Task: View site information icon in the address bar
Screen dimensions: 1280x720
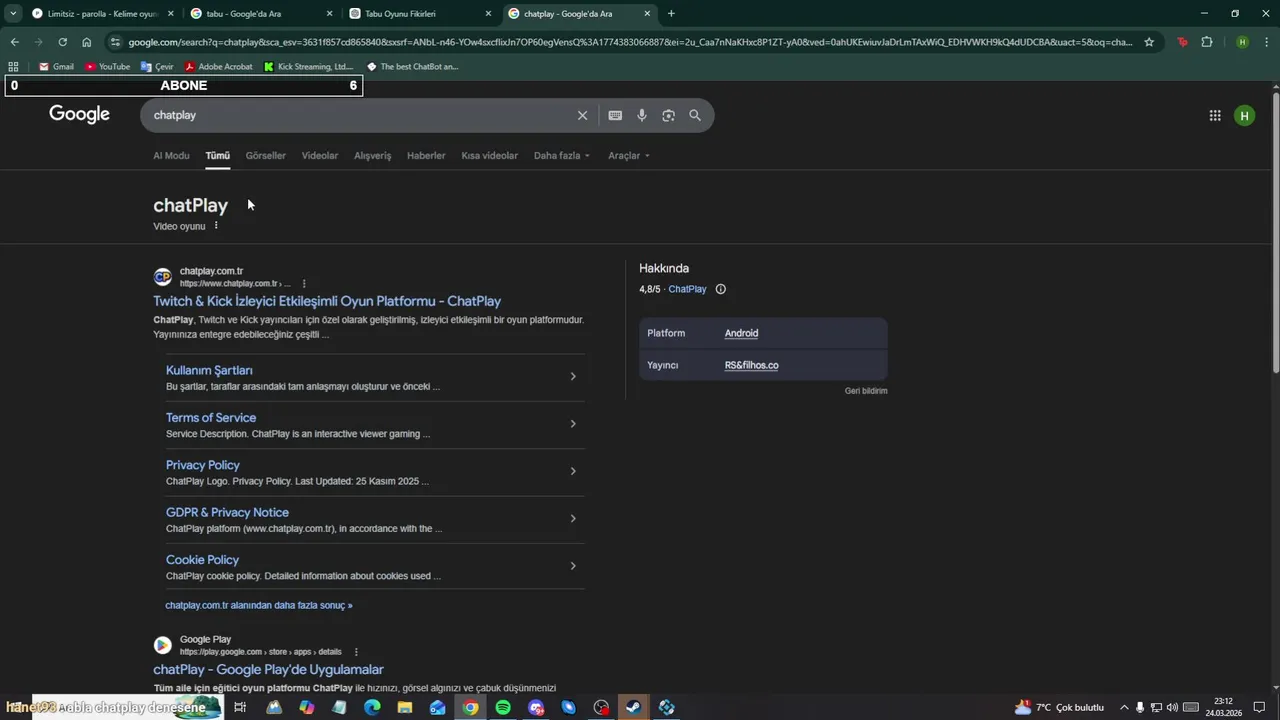Action: (116, 42)
